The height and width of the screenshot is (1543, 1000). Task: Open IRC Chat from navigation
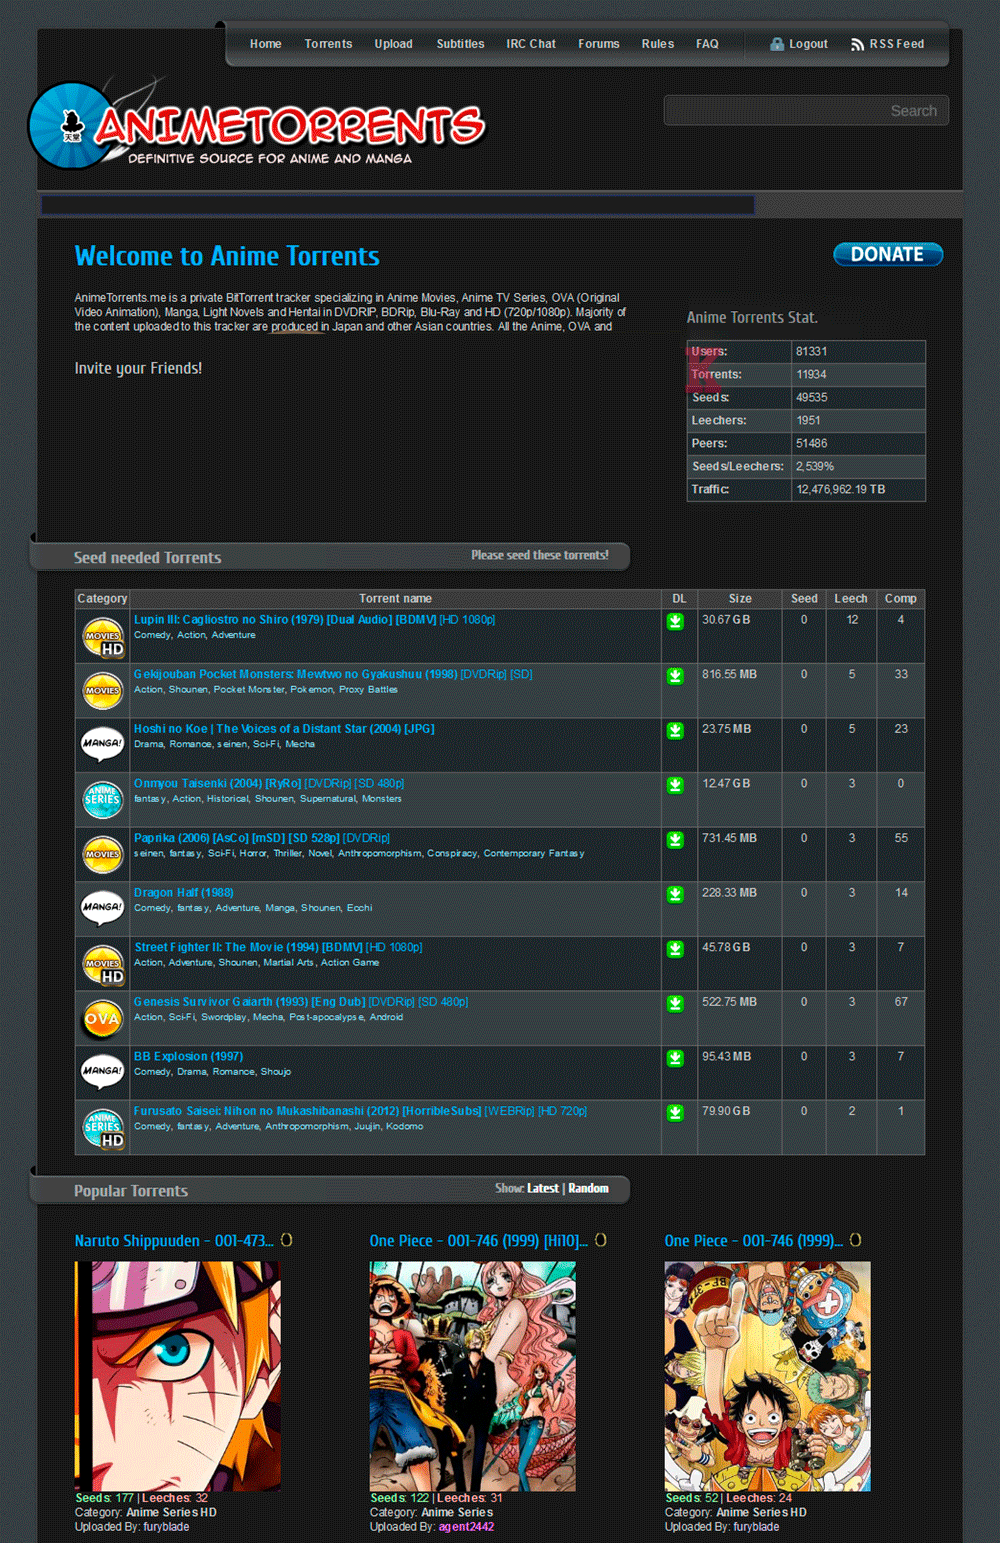[531, 44]
